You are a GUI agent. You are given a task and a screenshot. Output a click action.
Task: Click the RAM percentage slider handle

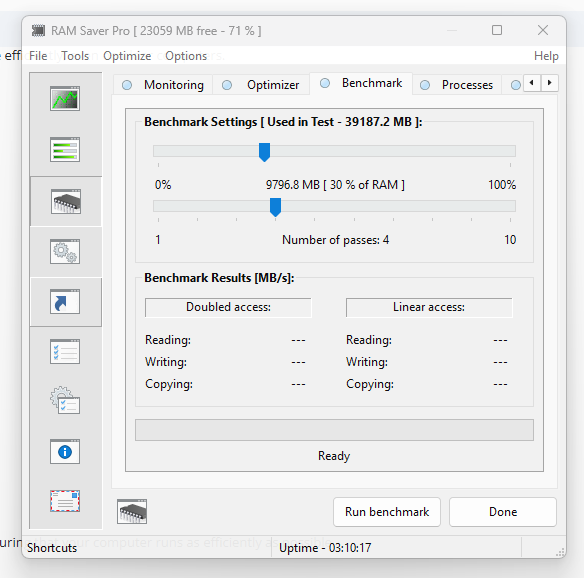click(264, 152)
